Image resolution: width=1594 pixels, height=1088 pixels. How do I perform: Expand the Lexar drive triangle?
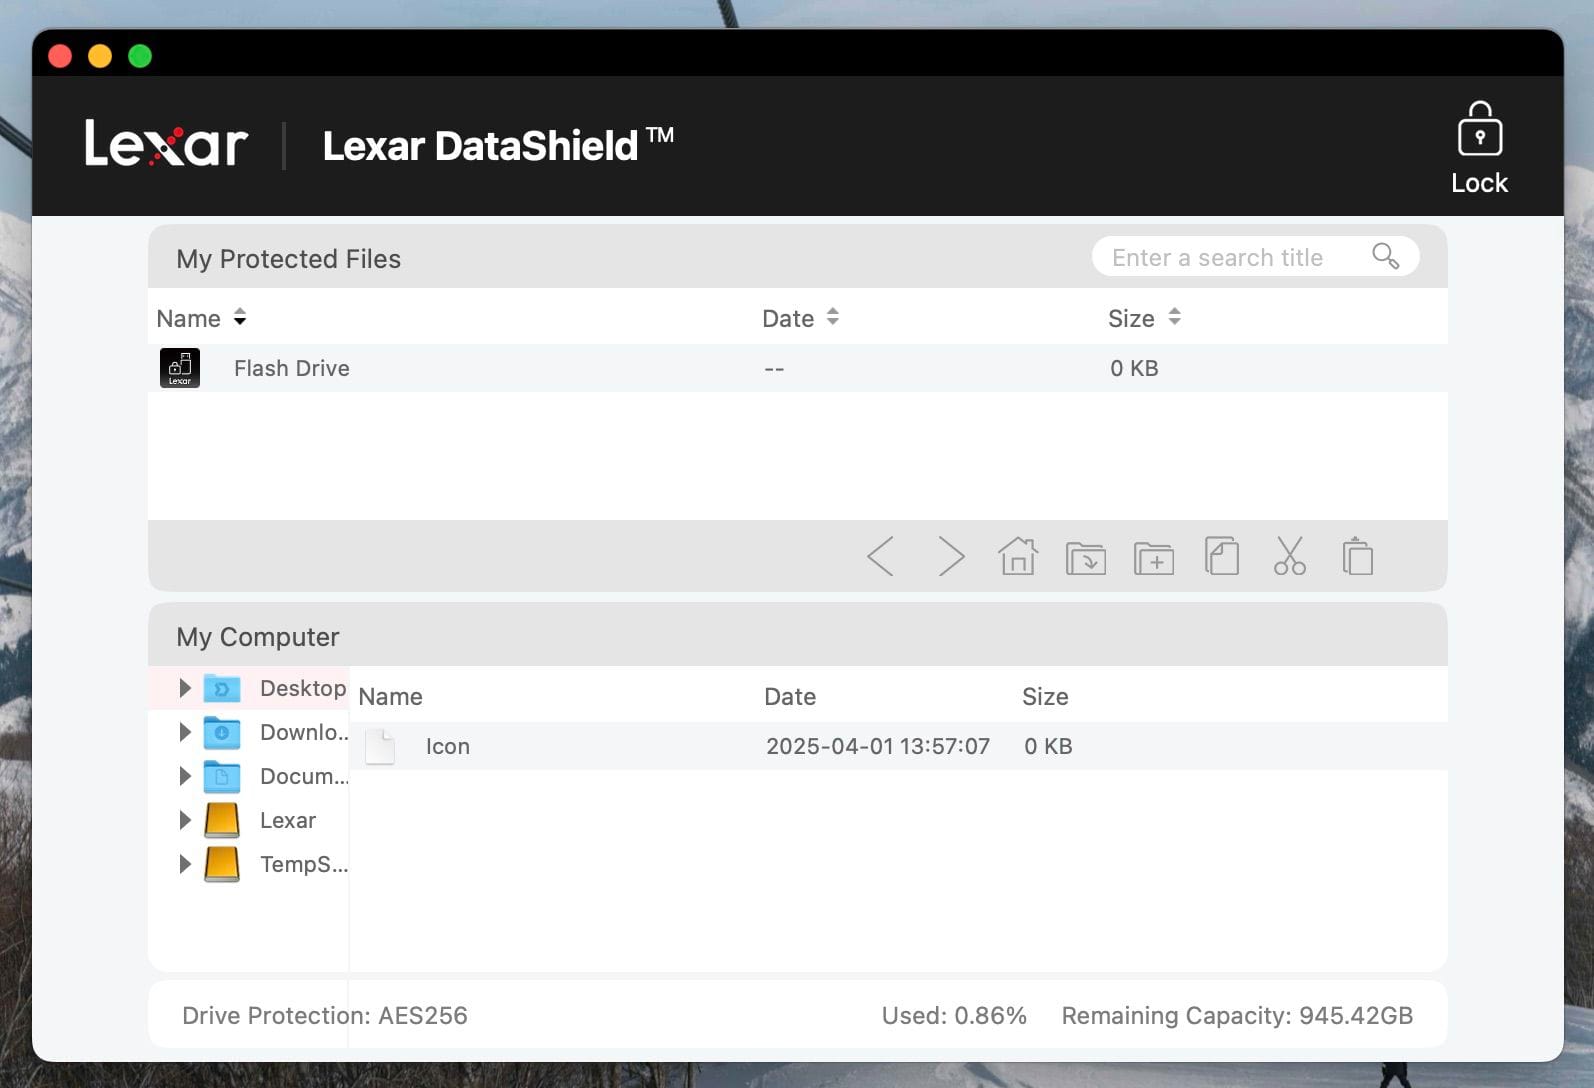tap(185, 820)
